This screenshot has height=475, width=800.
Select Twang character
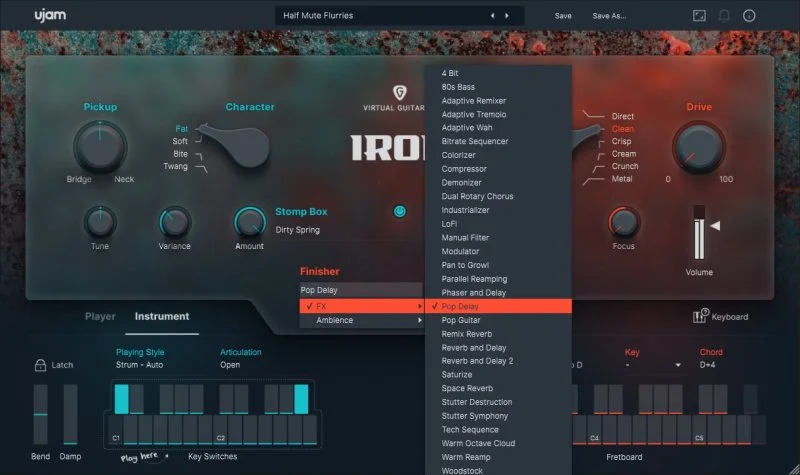click(176, 166)
